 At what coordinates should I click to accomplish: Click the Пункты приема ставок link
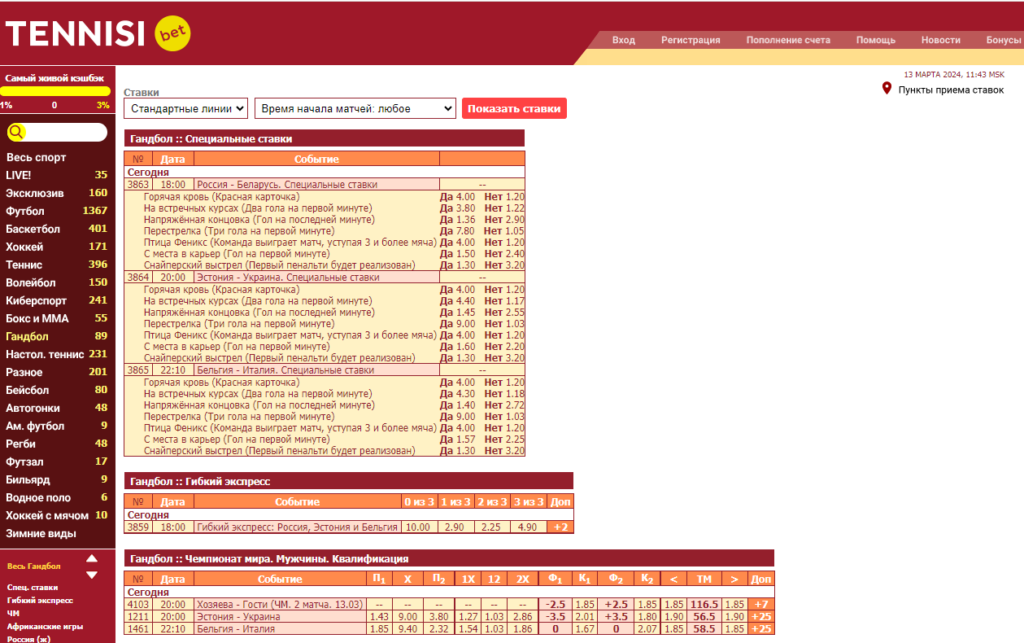pyautogui.click(x=951, y=90)
